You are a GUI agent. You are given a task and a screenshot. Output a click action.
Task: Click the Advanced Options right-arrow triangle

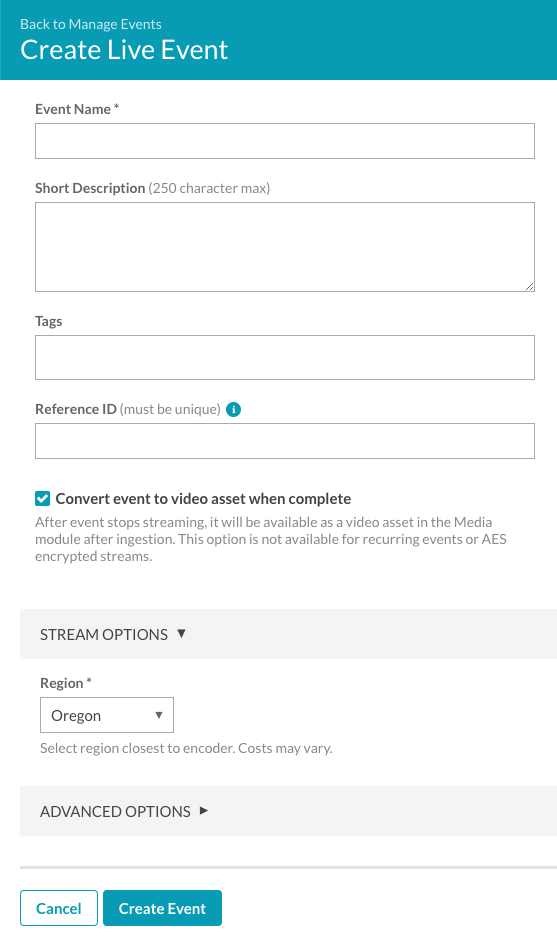tap(204, 811)
